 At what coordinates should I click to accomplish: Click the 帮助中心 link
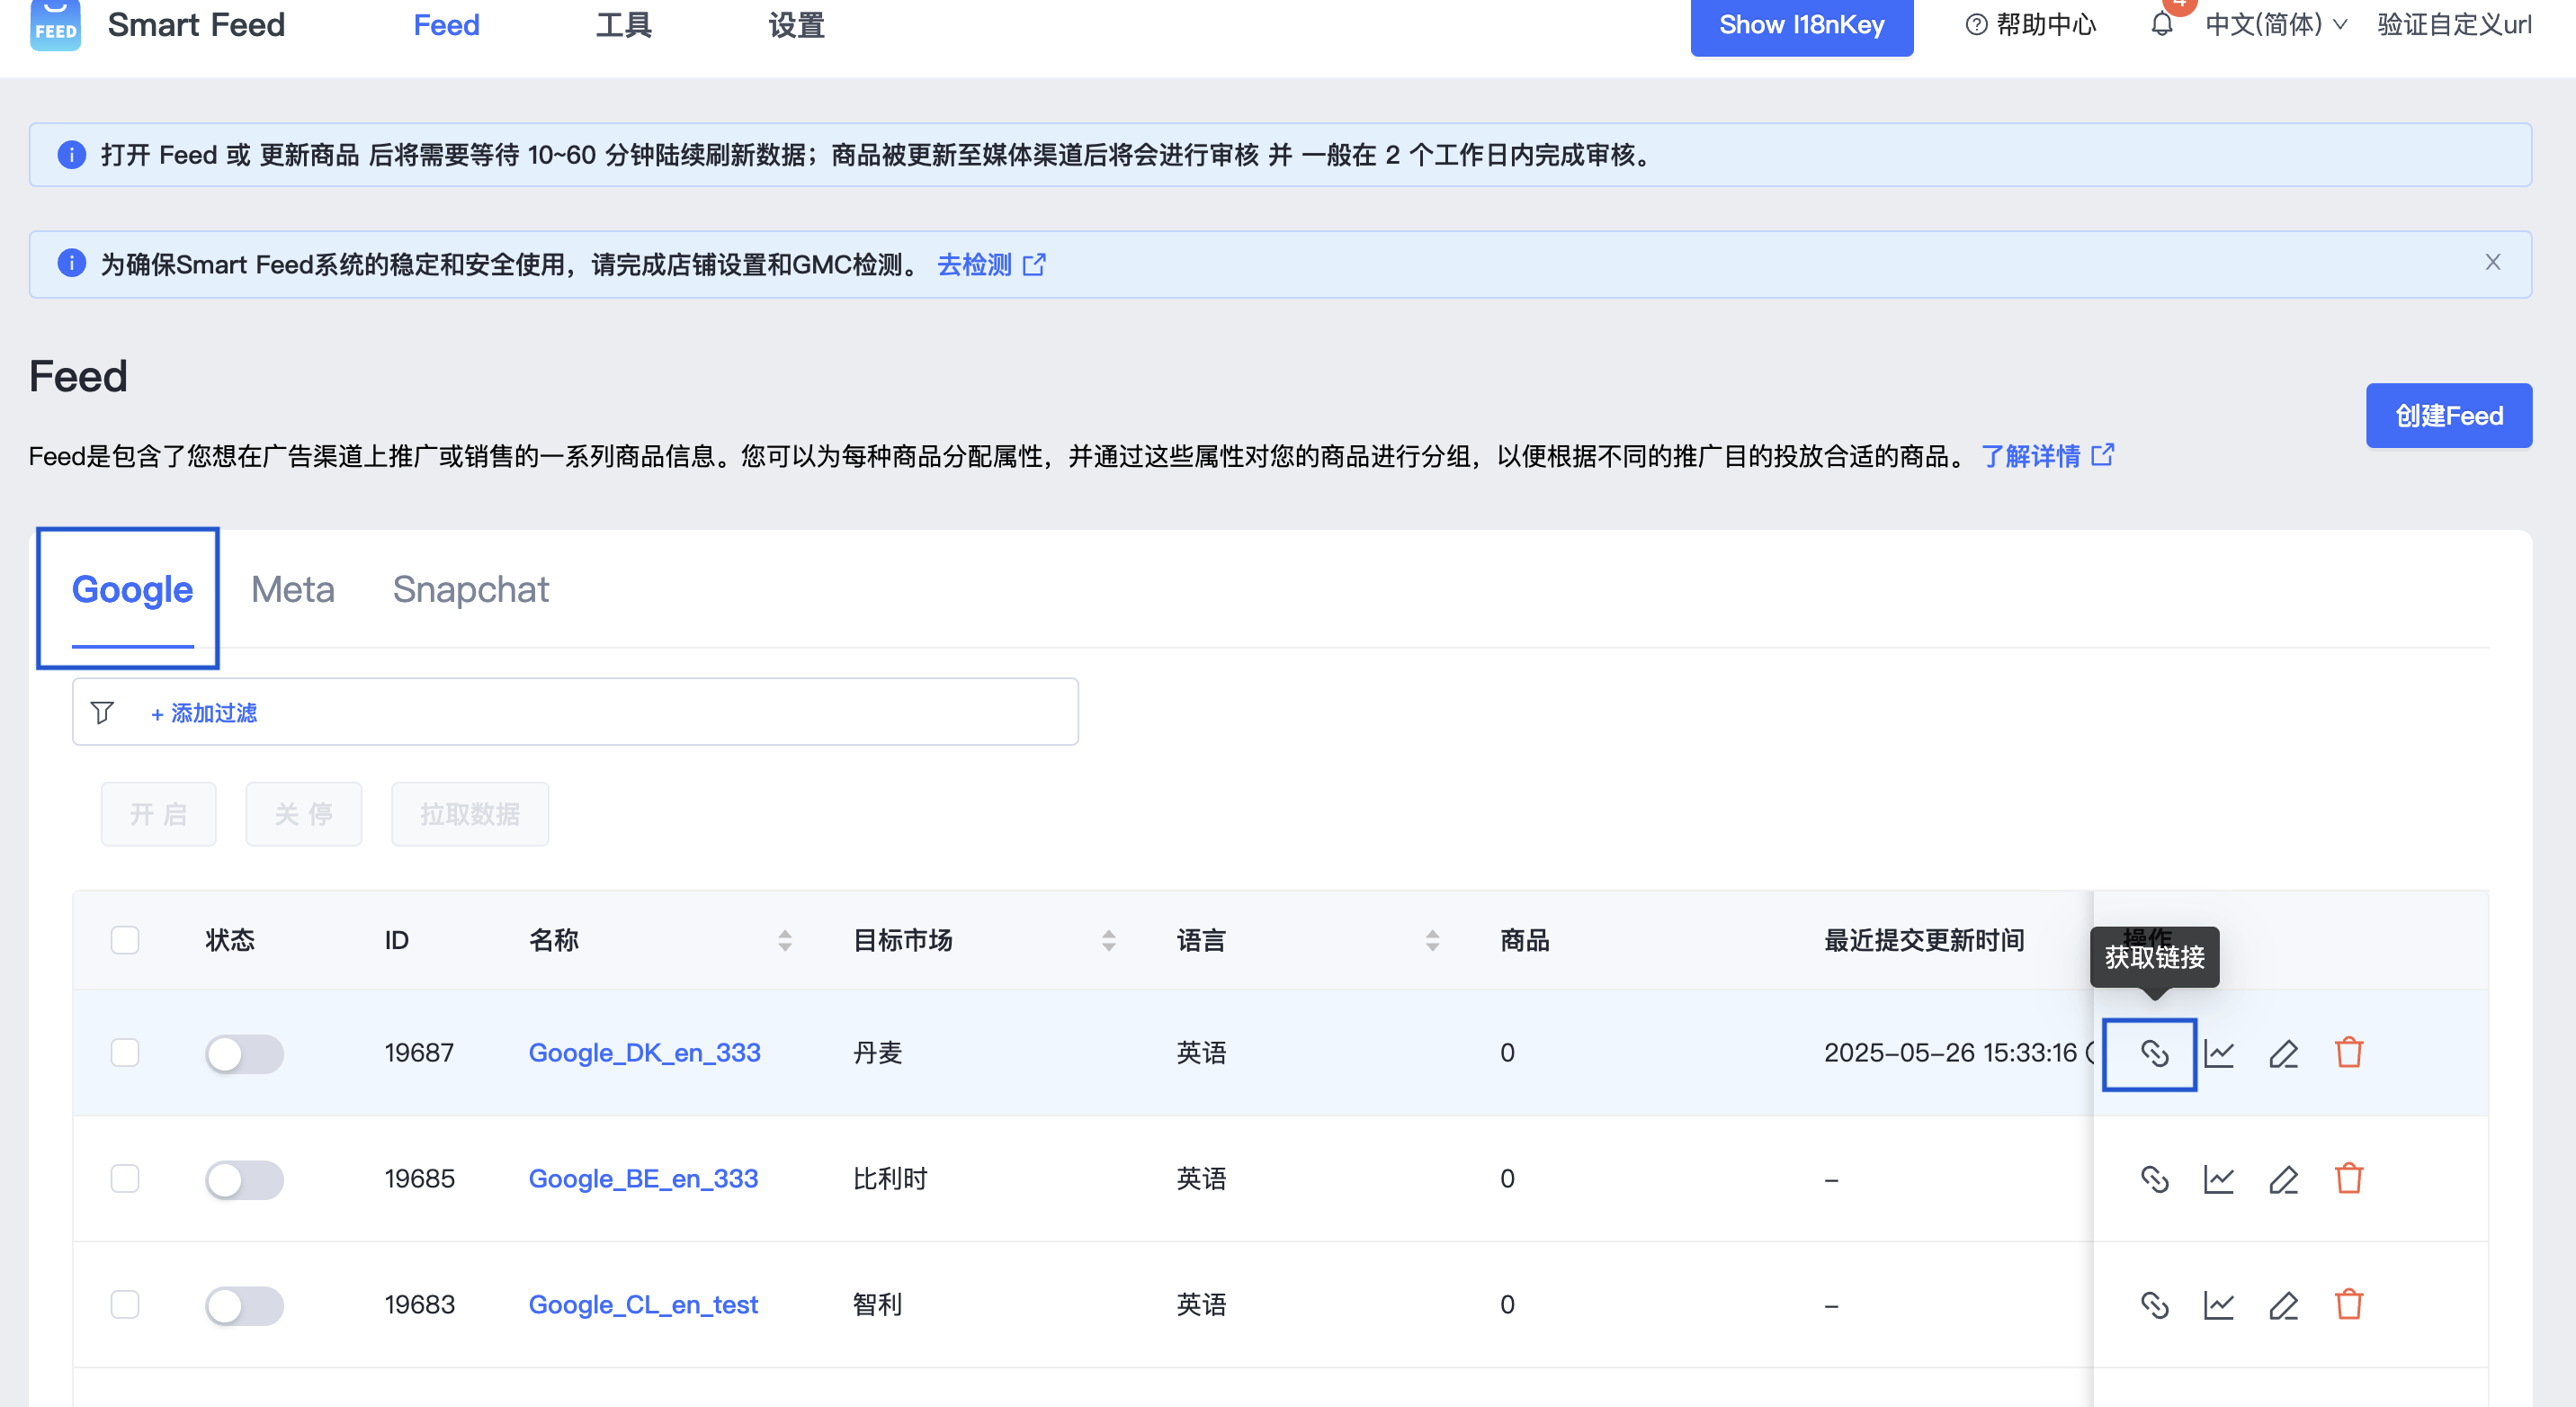[2046, 25]
